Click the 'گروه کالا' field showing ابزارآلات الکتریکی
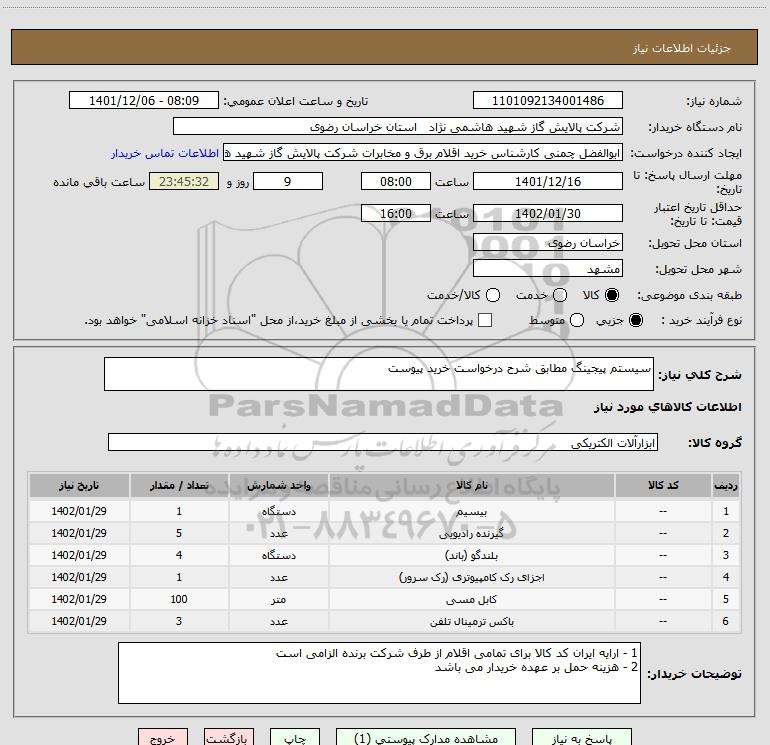This screenshot has width=770, height=745. (x=383, y=442)
